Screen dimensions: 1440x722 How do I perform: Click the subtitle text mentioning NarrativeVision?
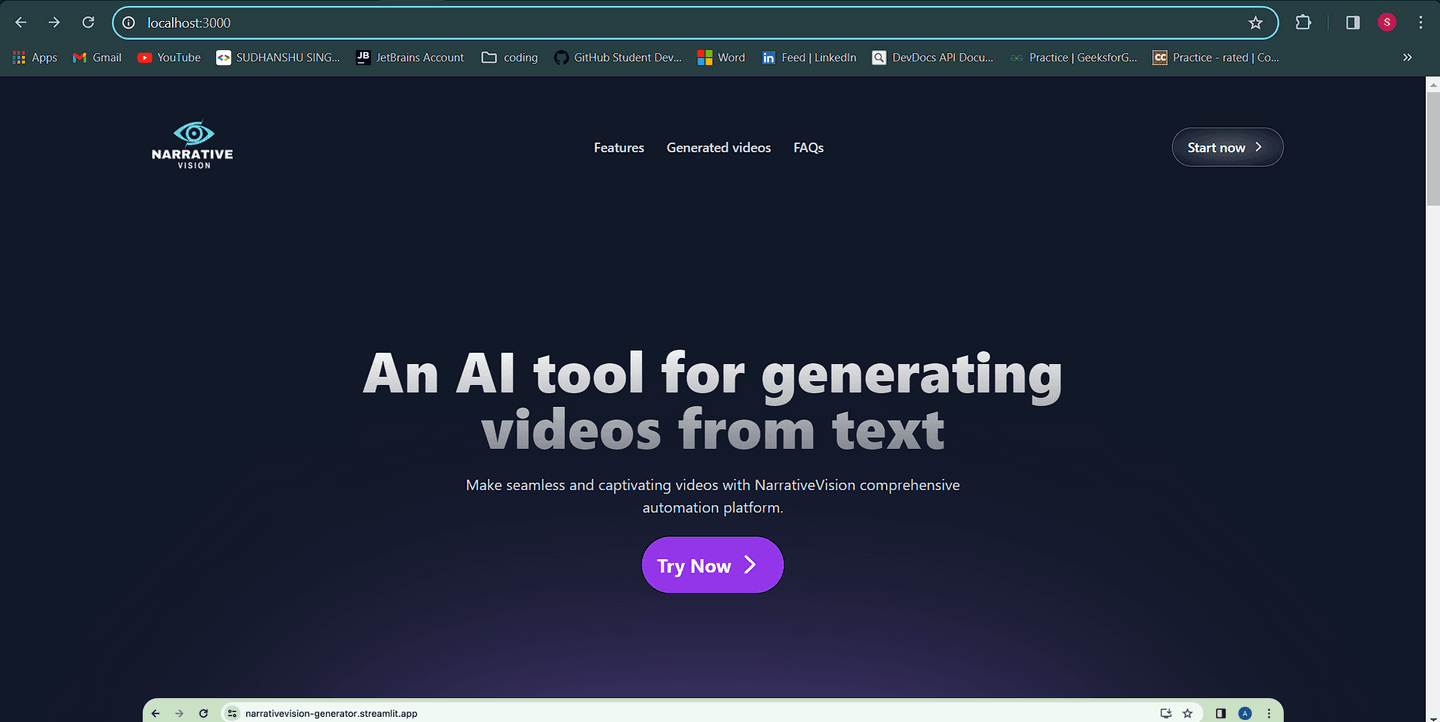pos(712,496)
